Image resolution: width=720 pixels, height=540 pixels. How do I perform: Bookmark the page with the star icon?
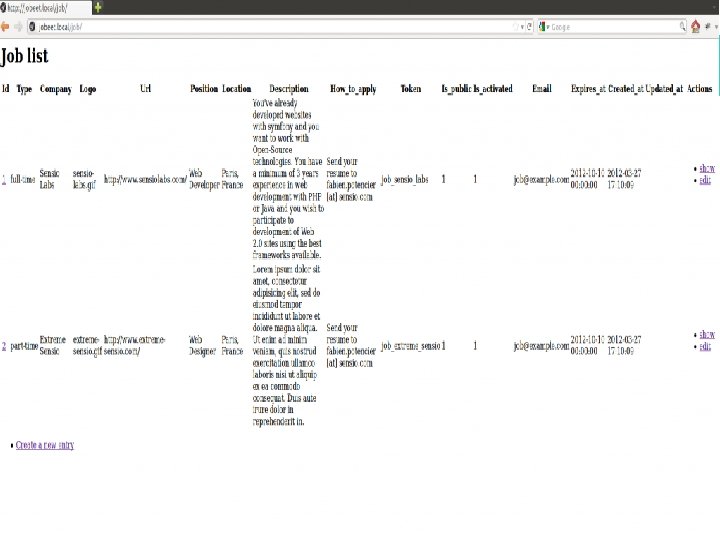(x=516, y=27)
